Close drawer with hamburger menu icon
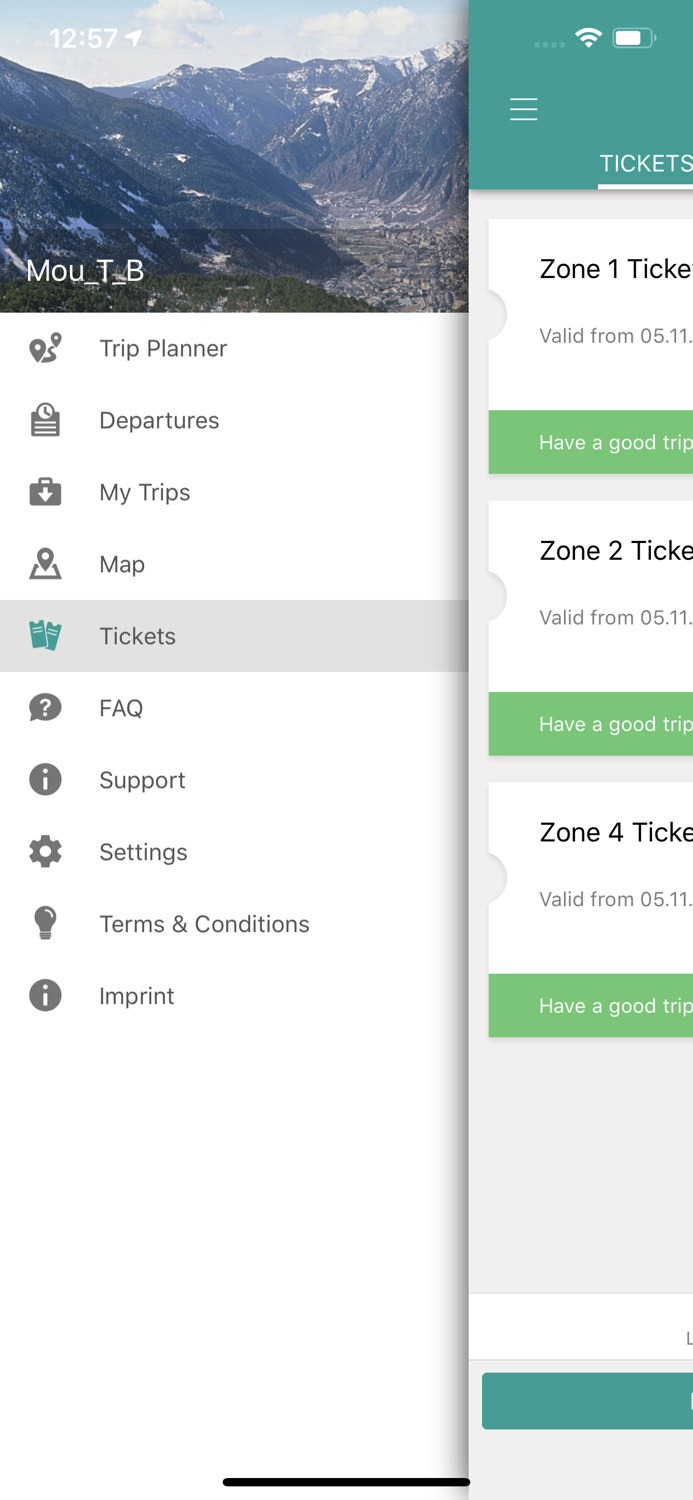693x1500 pixels. pos(523,109)
